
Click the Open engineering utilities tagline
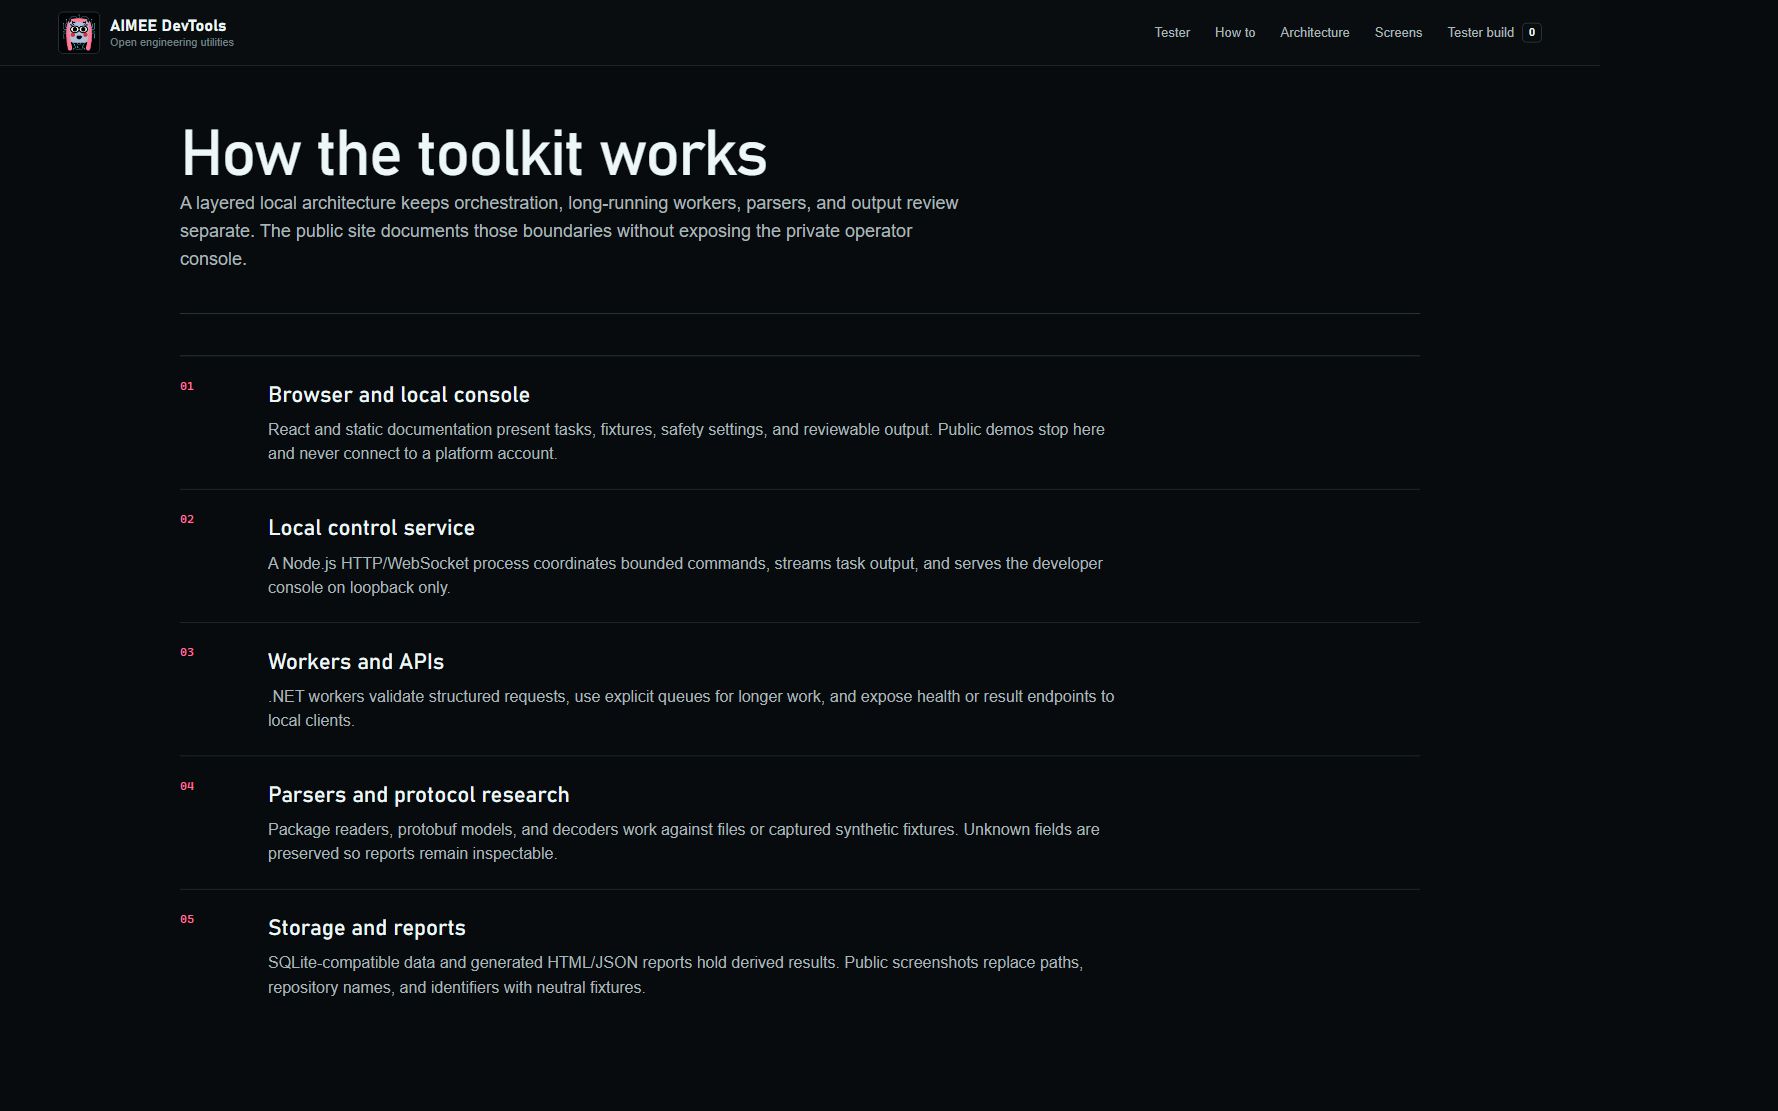point(172,43)
